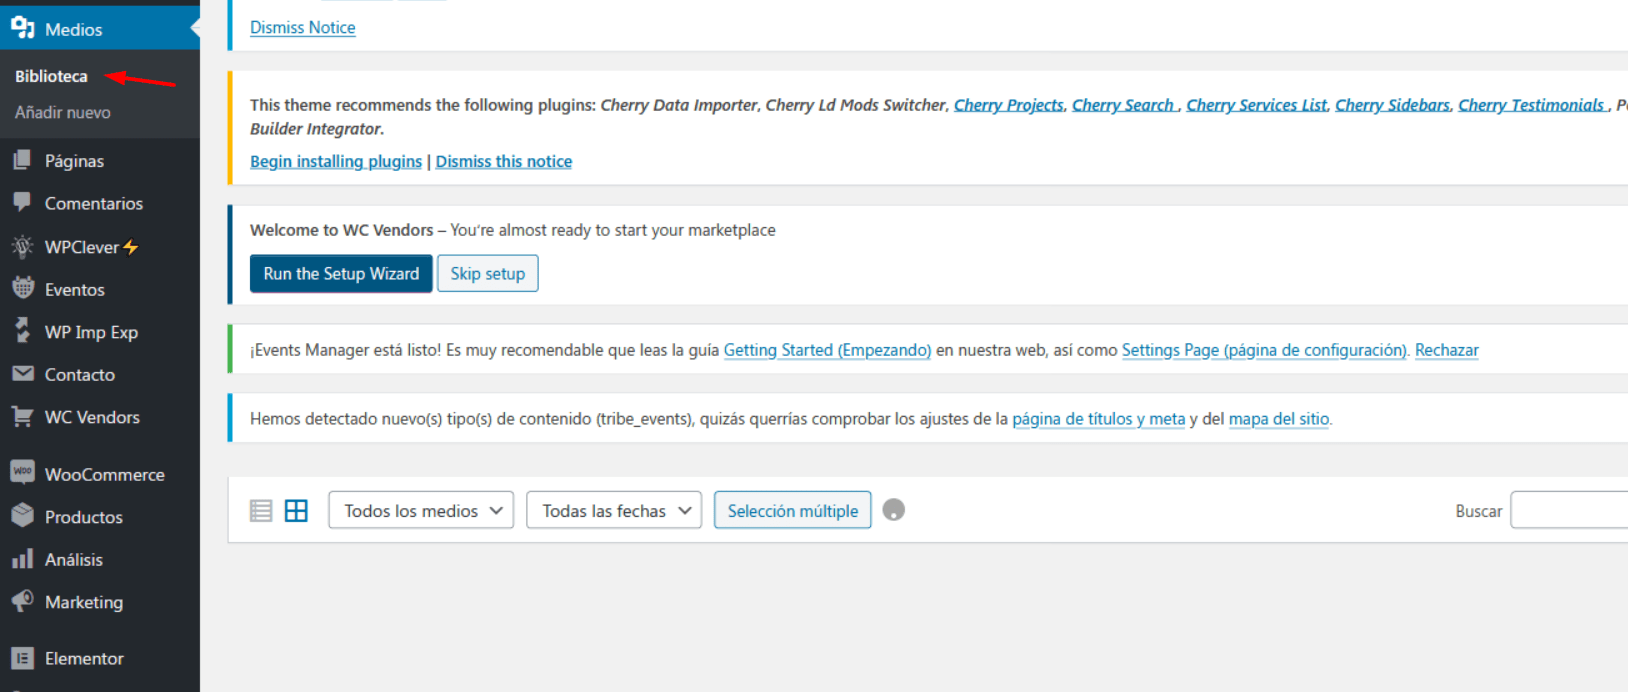1628x692 pixels.
Task: Open the Medios menu icon
Action: pyautogui.click(x=22, y=28)
